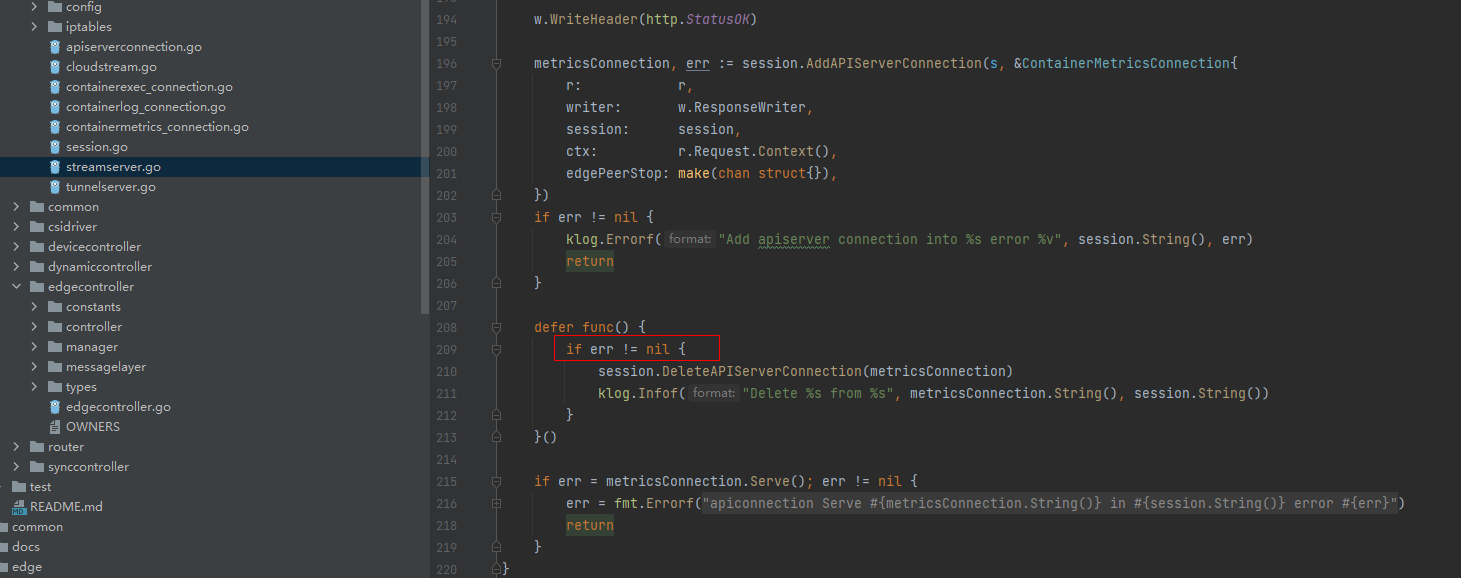Select containerlog_connection.go in the project tree
1461x578 pixels.
coord(146,106)
